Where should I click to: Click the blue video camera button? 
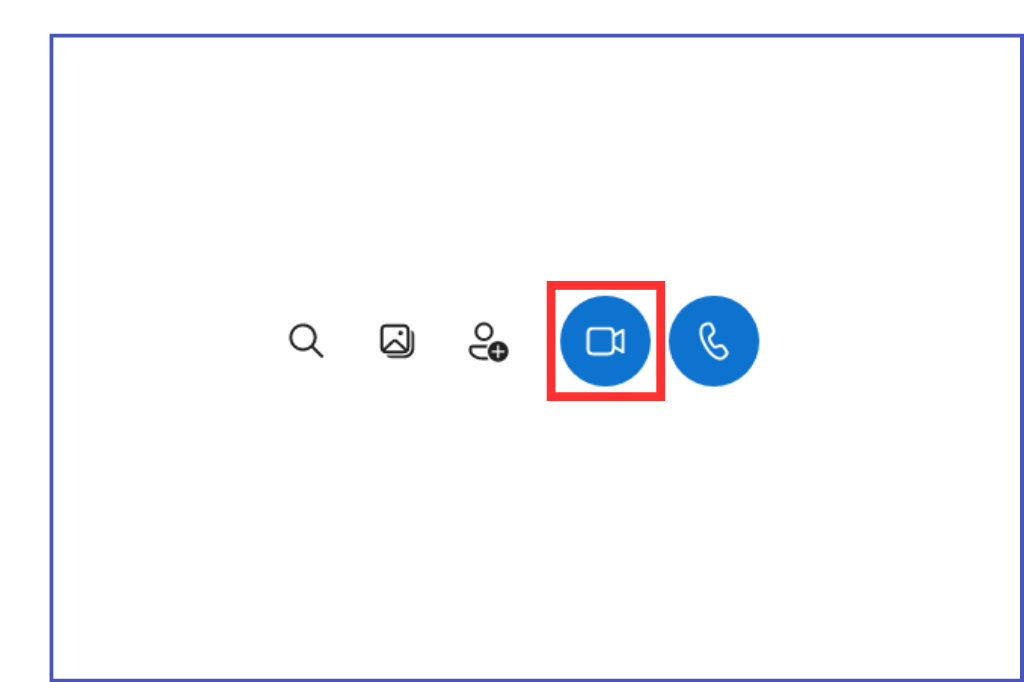tap(605, 341)
